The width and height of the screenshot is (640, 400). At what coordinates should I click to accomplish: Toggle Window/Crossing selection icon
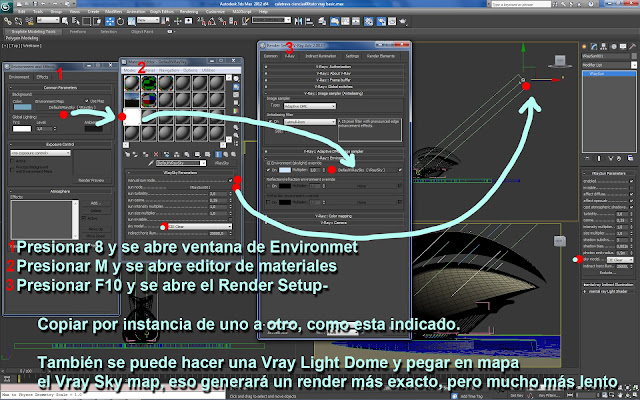(97, 21)
